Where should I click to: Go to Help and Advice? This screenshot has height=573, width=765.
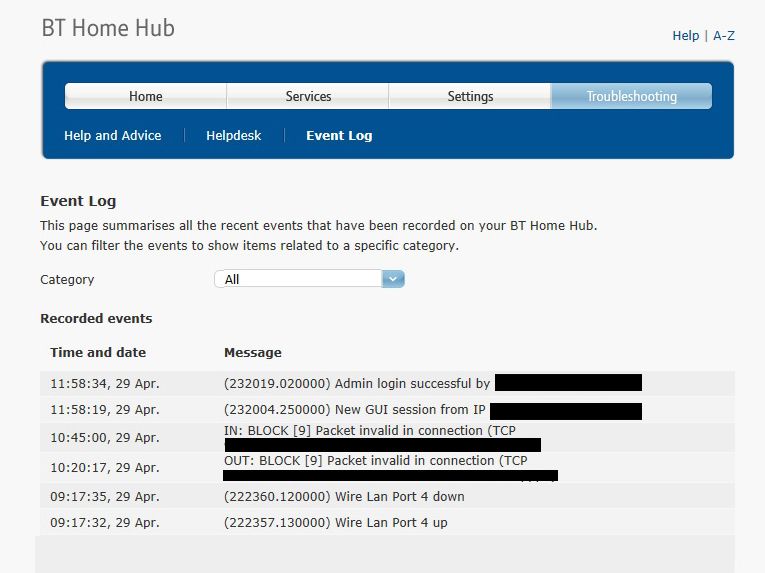click(x=113, y=136)
